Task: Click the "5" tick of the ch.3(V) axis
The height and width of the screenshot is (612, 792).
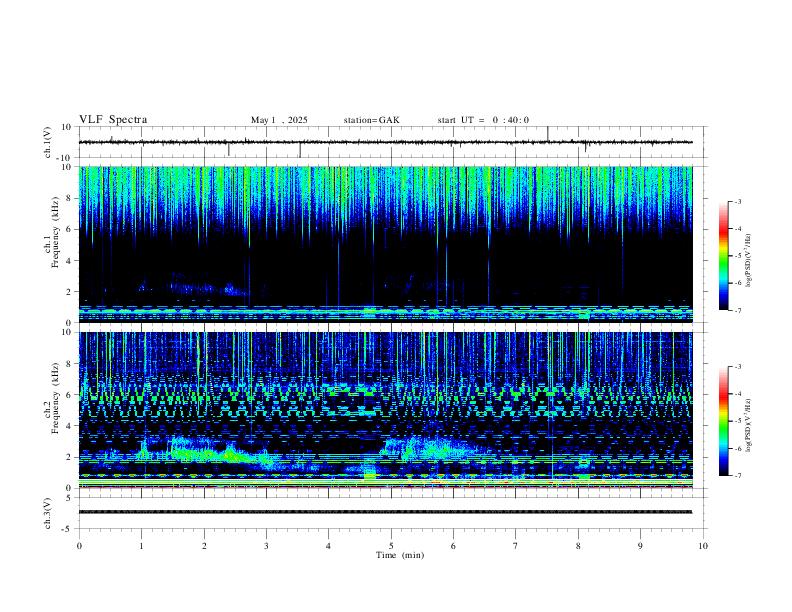Action: coord(69,498)
